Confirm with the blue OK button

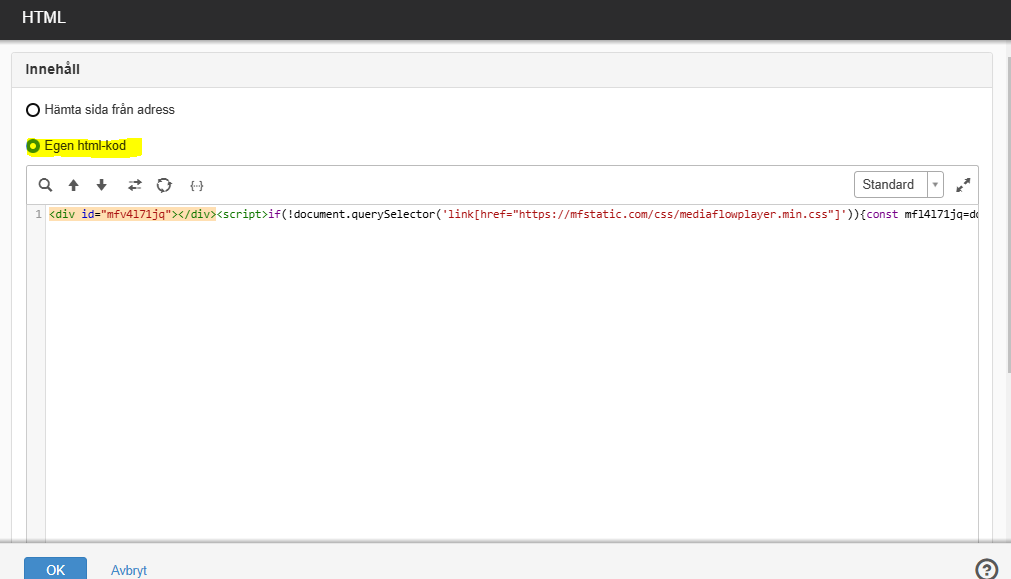point(55,569)
